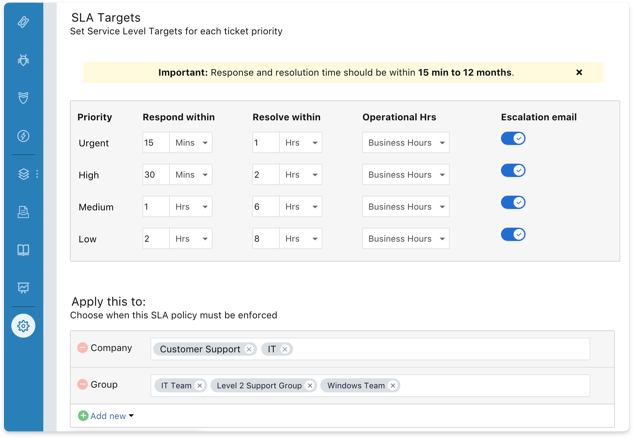The width and height of the screenshot is (633, 438).
Task: Turn off Low priority escalation email
Action: (513, 235)
